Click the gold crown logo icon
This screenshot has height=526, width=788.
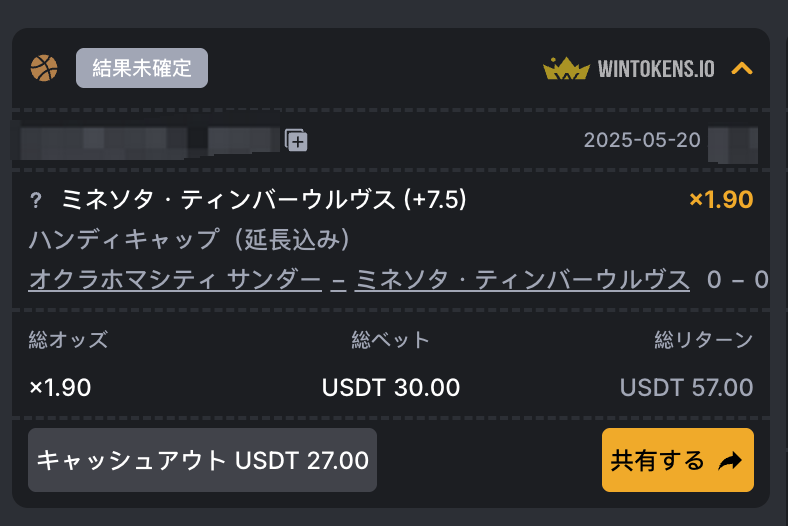[566, 68]
